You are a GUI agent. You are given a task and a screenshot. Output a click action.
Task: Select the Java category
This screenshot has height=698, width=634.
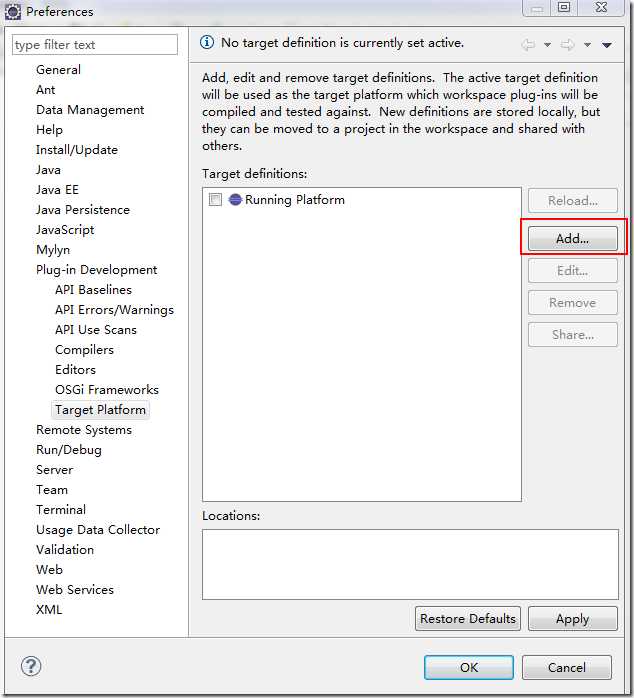coord(48,170)
